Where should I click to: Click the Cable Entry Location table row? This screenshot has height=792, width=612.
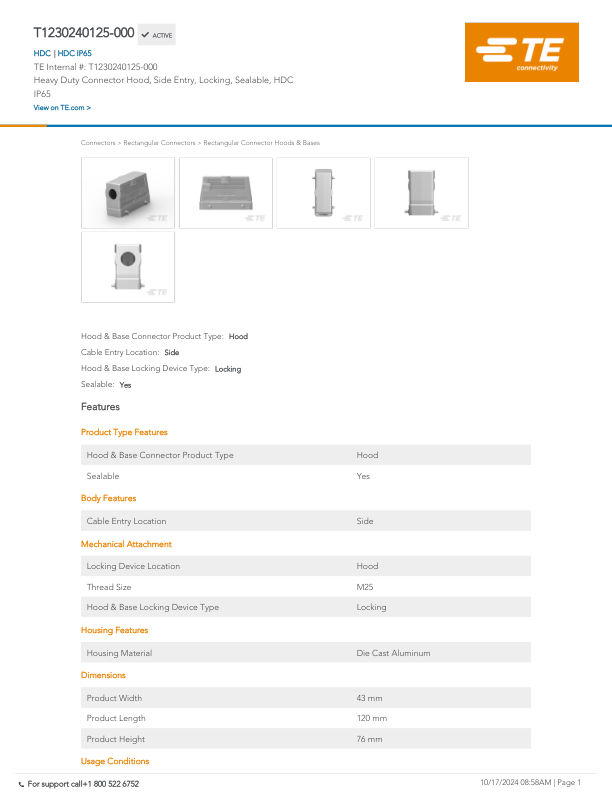[x=305, y=521]
